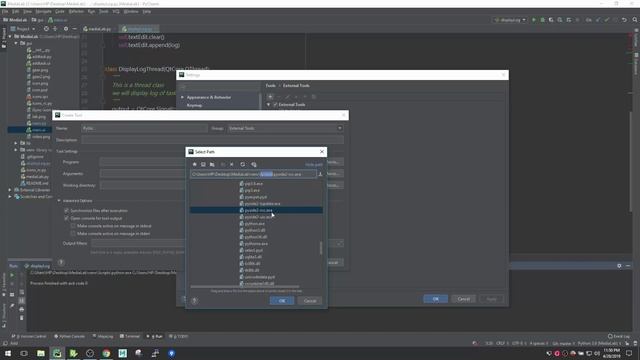Open help in the Create Tool dialog
The image size is (640, 360).
pyautogui.click(x=61, y=262)
